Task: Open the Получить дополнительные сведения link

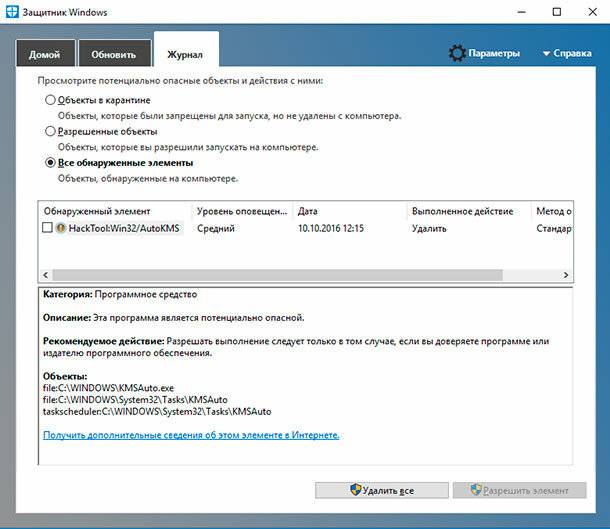Action: [x=191, y=435]
